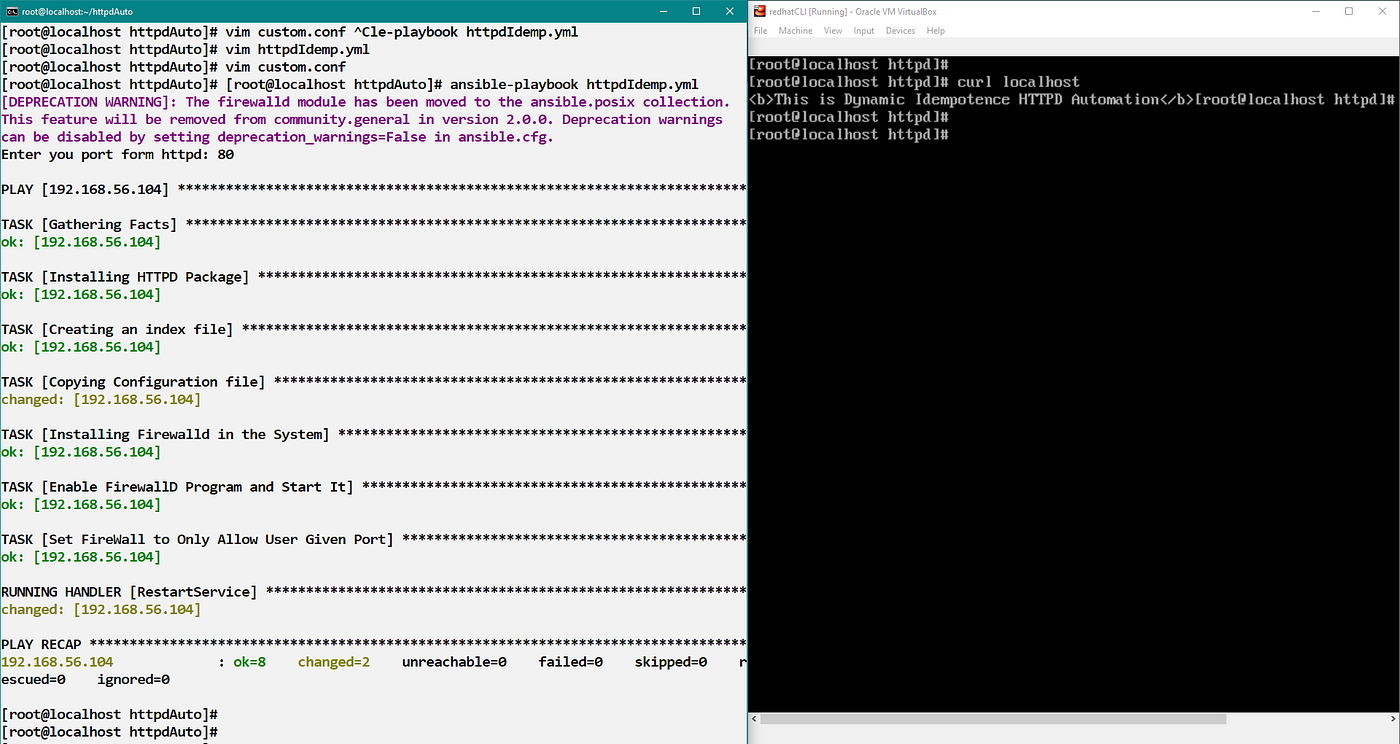This screenshot has width=1400, height=744.
Task: Click the 'TASK [Copying Configuration file]' line
Action: [x=373, y=382]
